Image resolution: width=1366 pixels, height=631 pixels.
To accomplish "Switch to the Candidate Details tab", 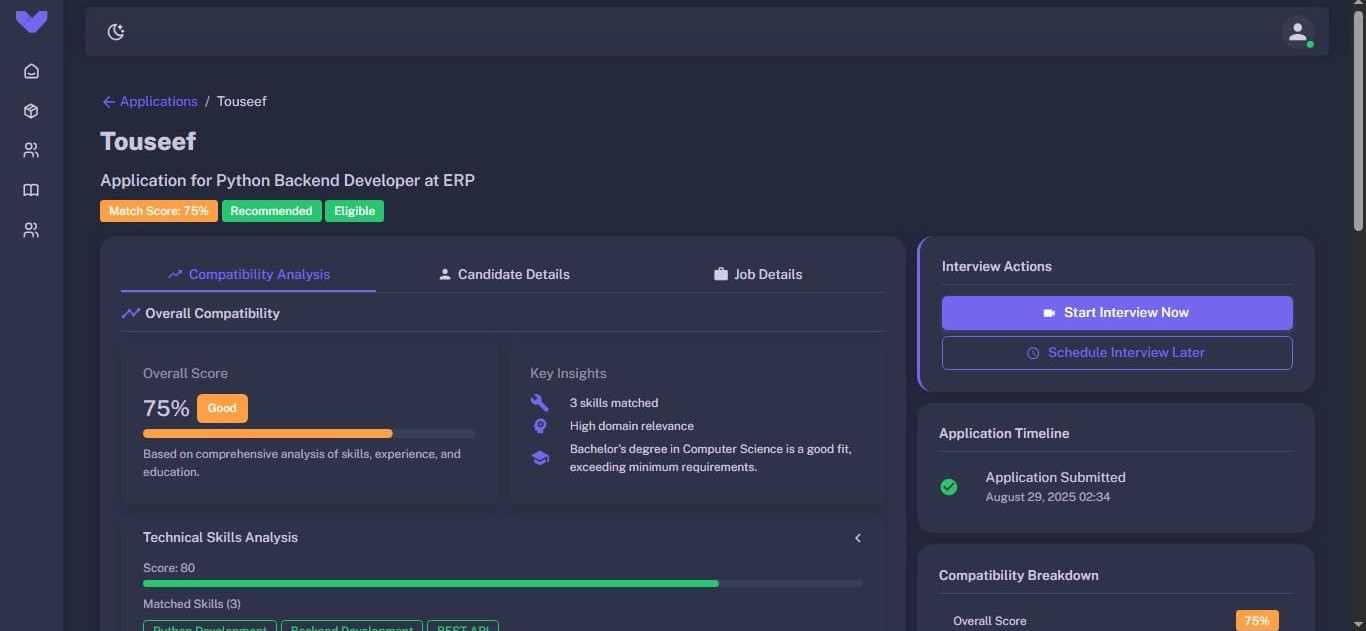I will point(504,273).
